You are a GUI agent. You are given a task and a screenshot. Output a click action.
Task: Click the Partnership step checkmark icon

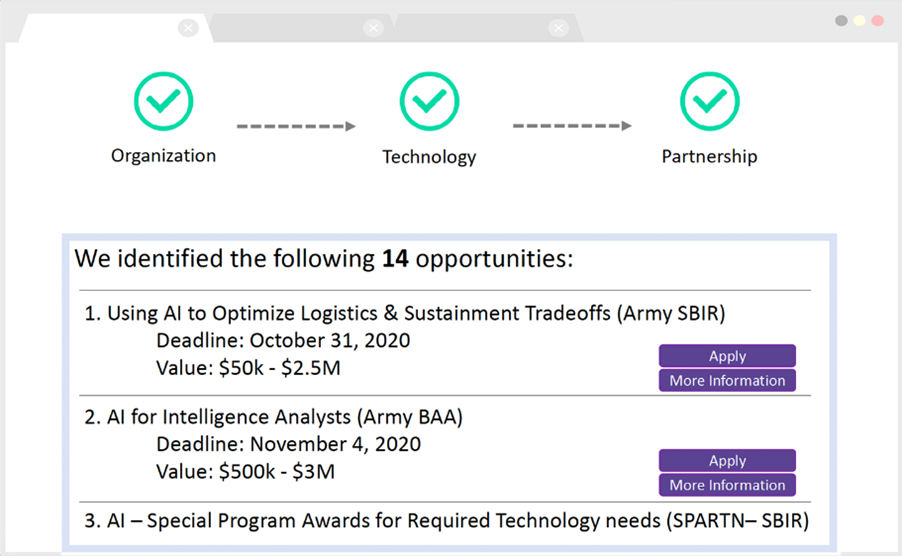click(709, 101)
